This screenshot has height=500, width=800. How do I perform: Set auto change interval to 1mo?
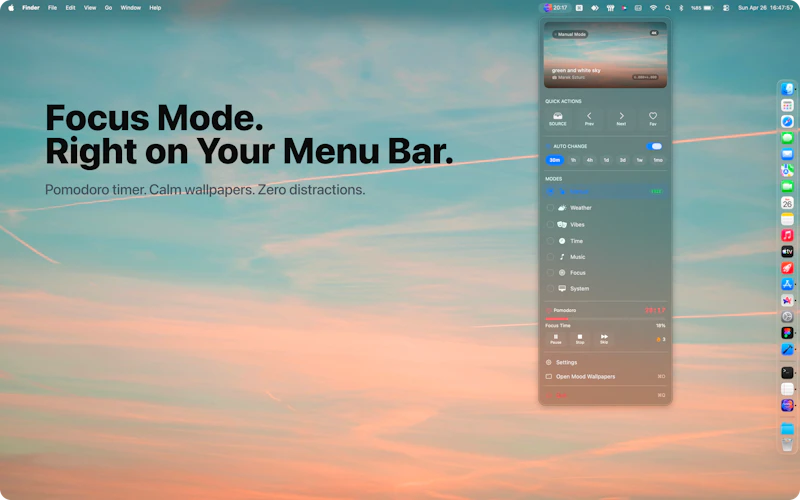tap(658, 160)
